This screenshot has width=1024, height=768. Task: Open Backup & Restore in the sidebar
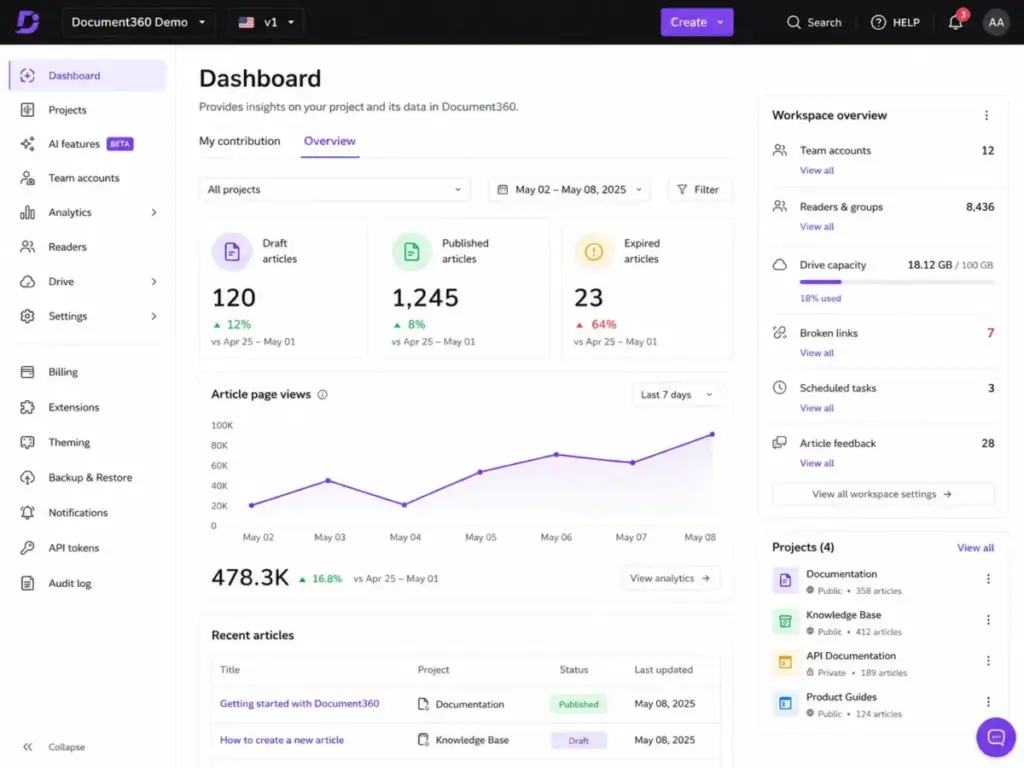coord(88,477)
